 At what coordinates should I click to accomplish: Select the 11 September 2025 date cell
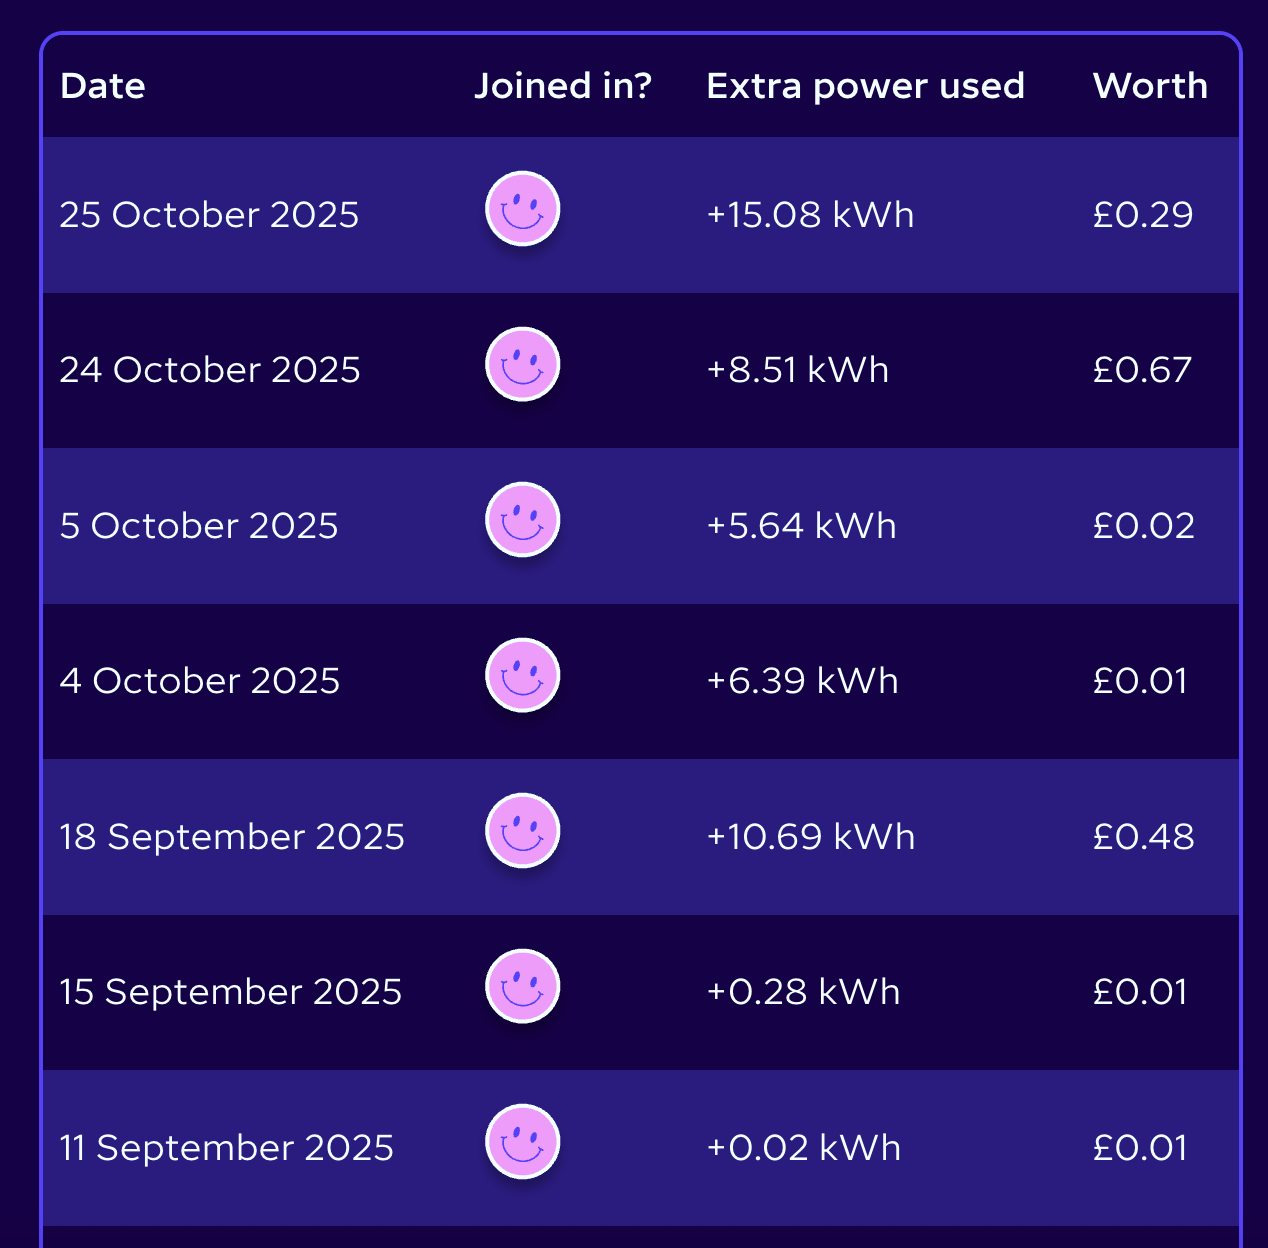tap(227, 1148)
